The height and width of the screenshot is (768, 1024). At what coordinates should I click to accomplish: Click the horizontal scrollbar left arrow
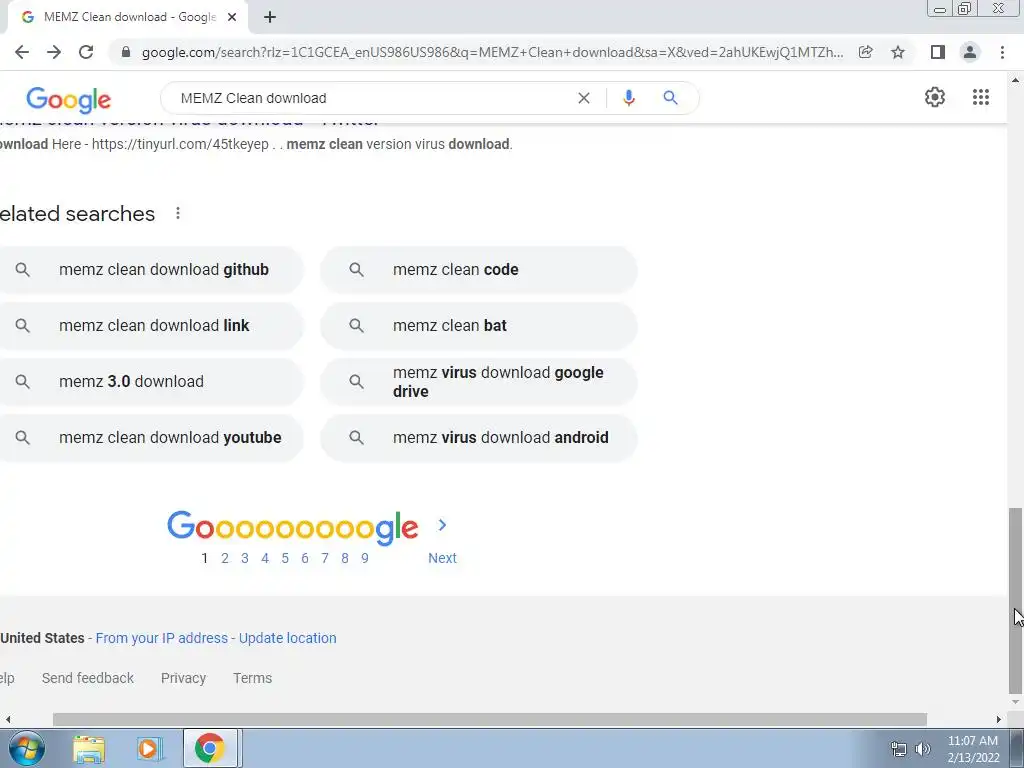(x=7, y=719)
